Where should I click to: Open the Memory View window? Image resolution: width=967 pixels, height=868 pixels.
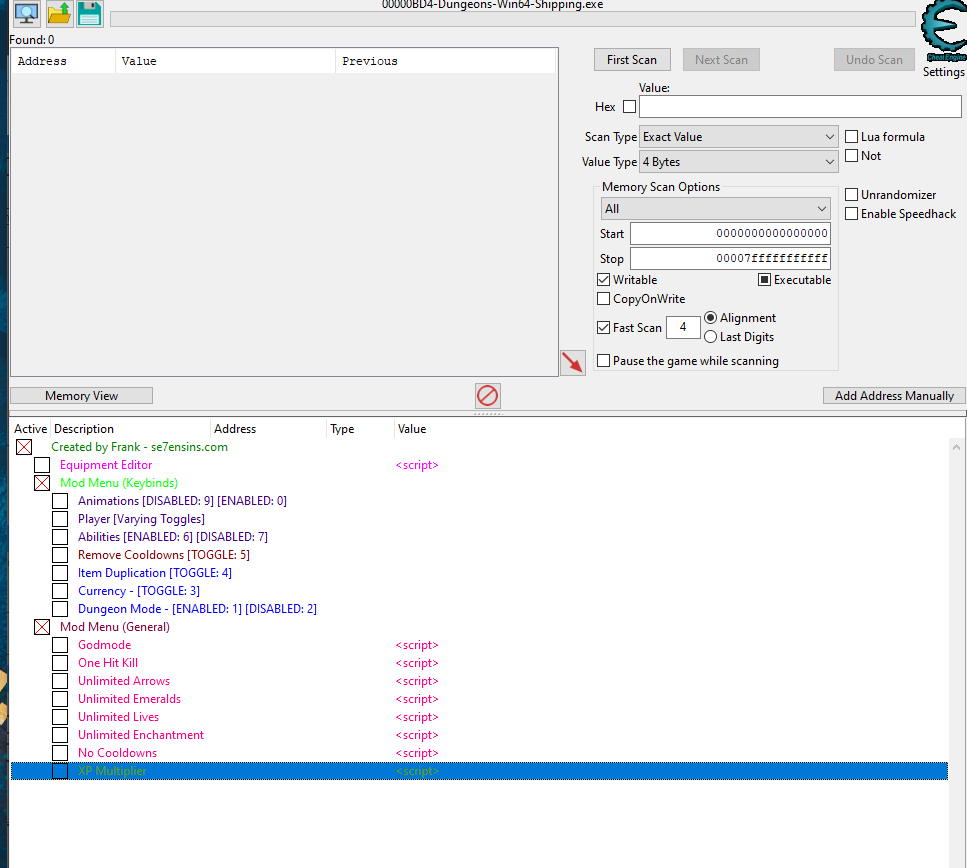point(80,395)
